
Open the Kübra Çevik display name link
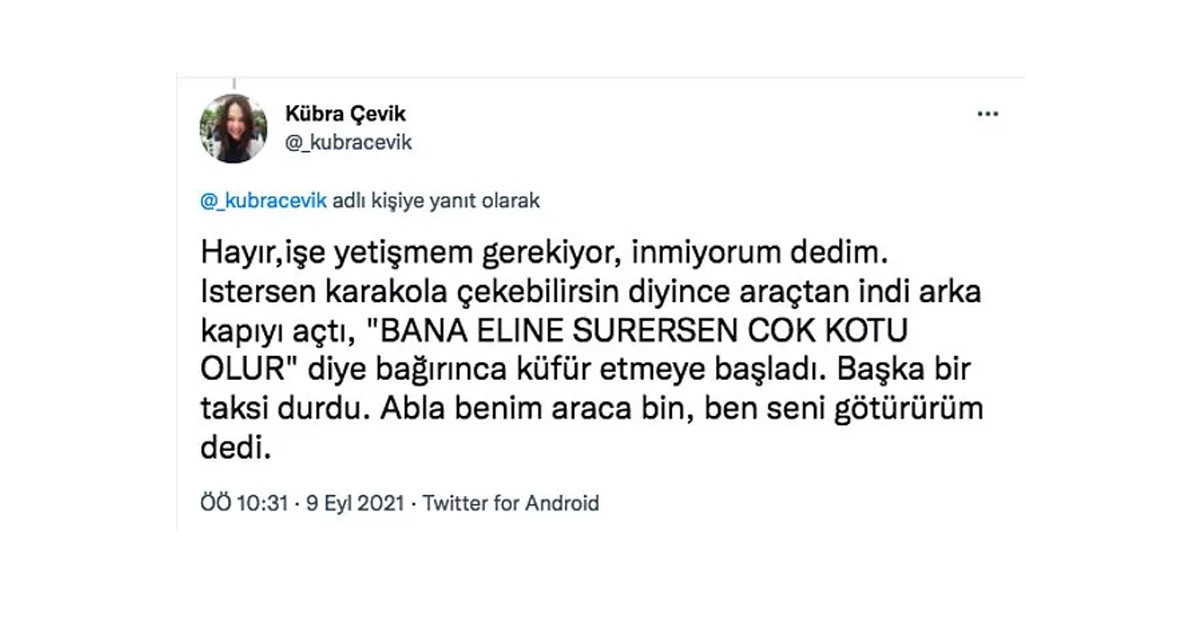click(345, 114)
